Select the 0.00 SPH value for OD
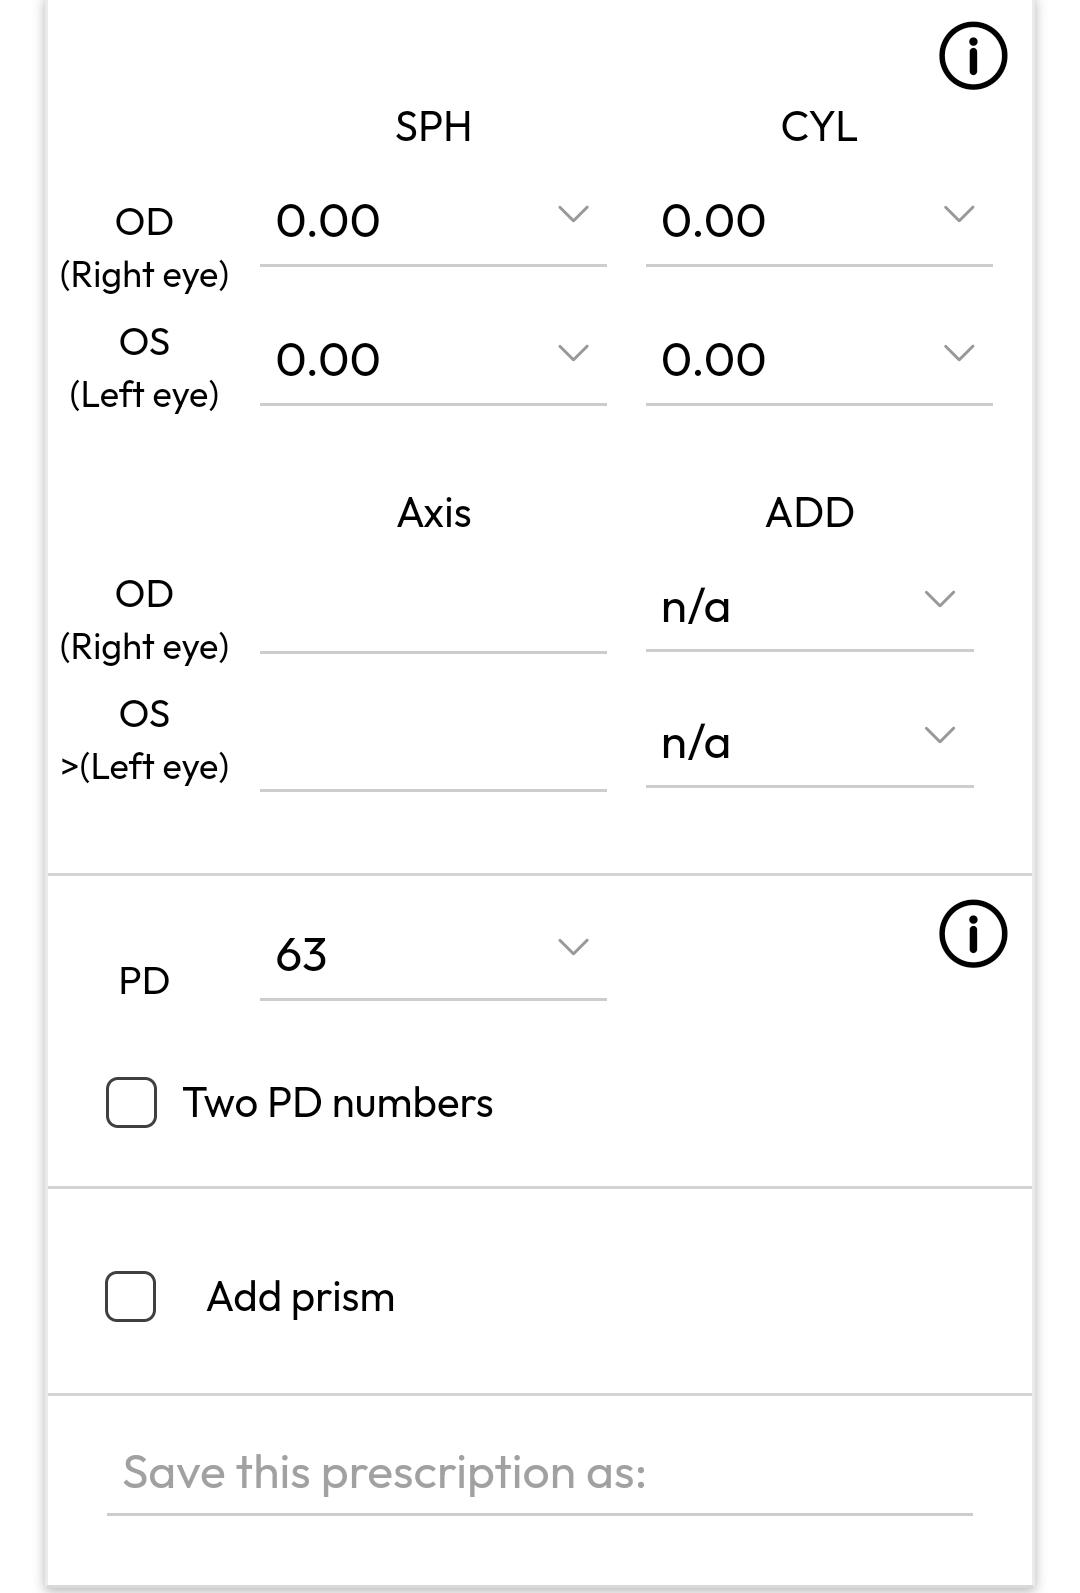 [328, 222]
